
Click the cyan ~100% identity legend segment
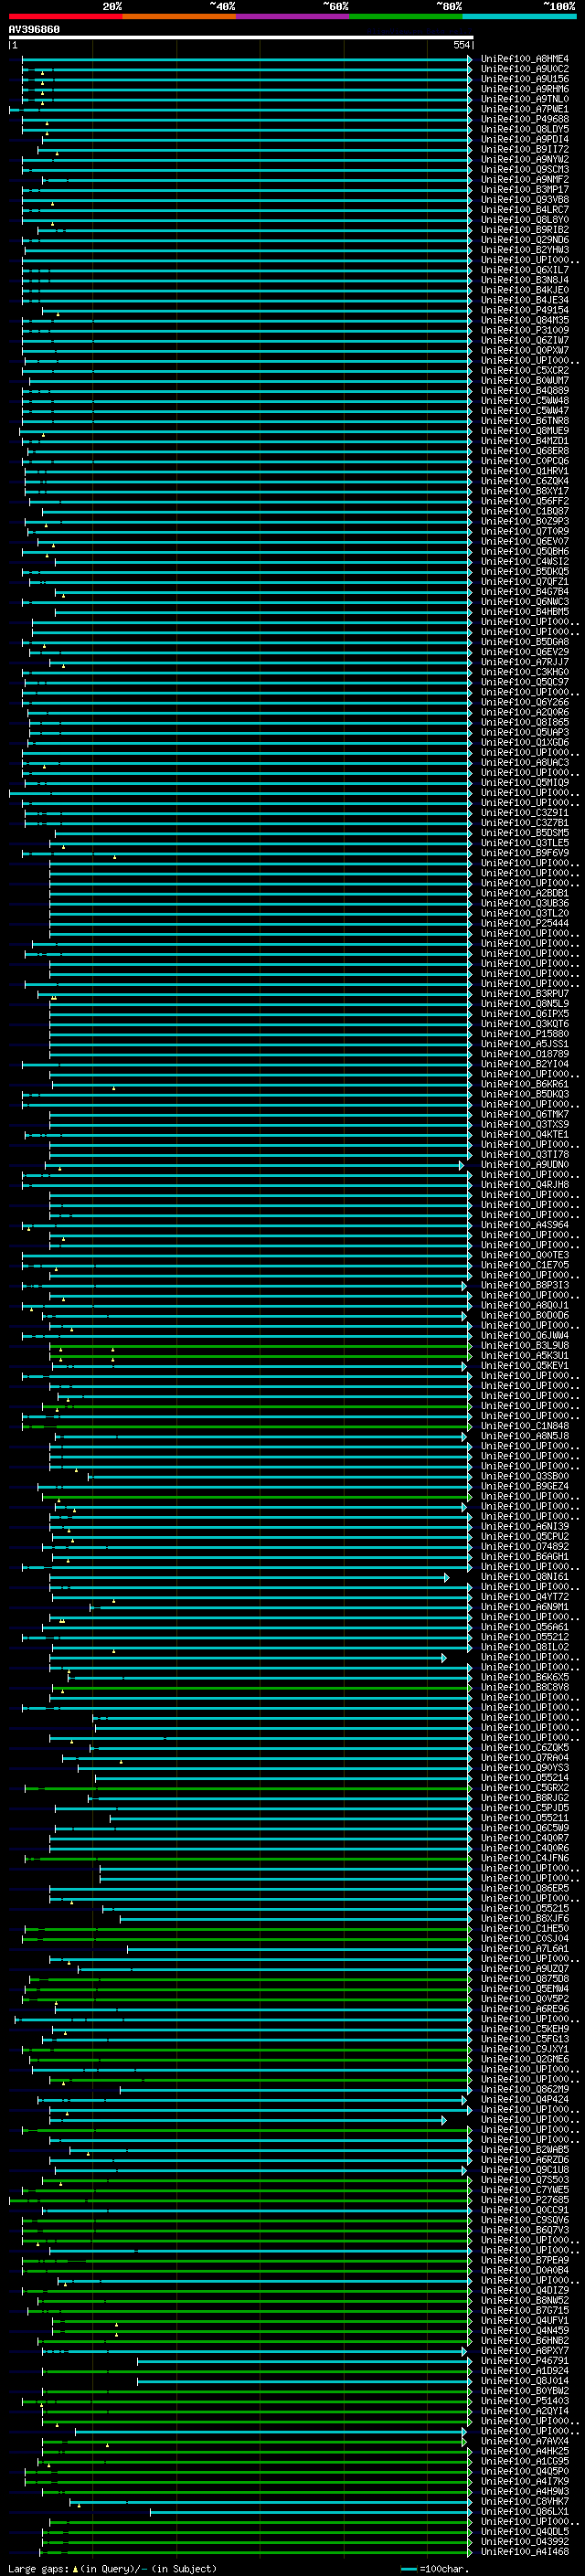coord(519,16)
